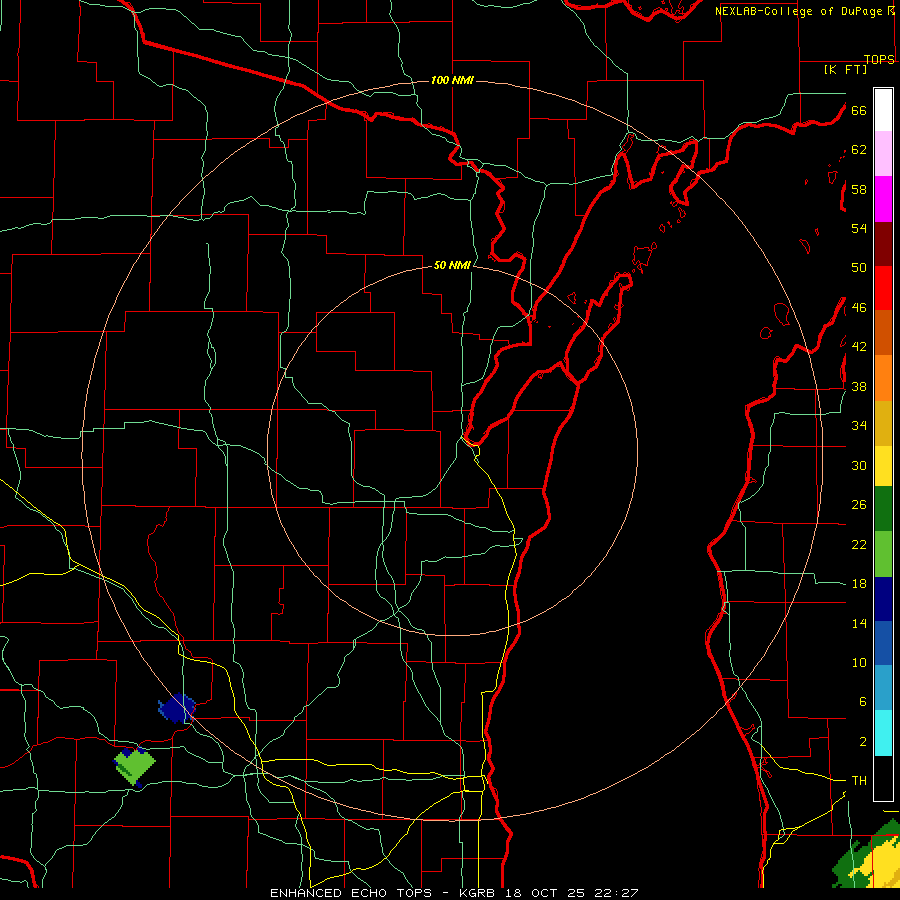Image resolution: width=900 pixels, height=900 pixels.
Task: Click the KGRB station identifier in caption
Action: (x=479, y=893)
